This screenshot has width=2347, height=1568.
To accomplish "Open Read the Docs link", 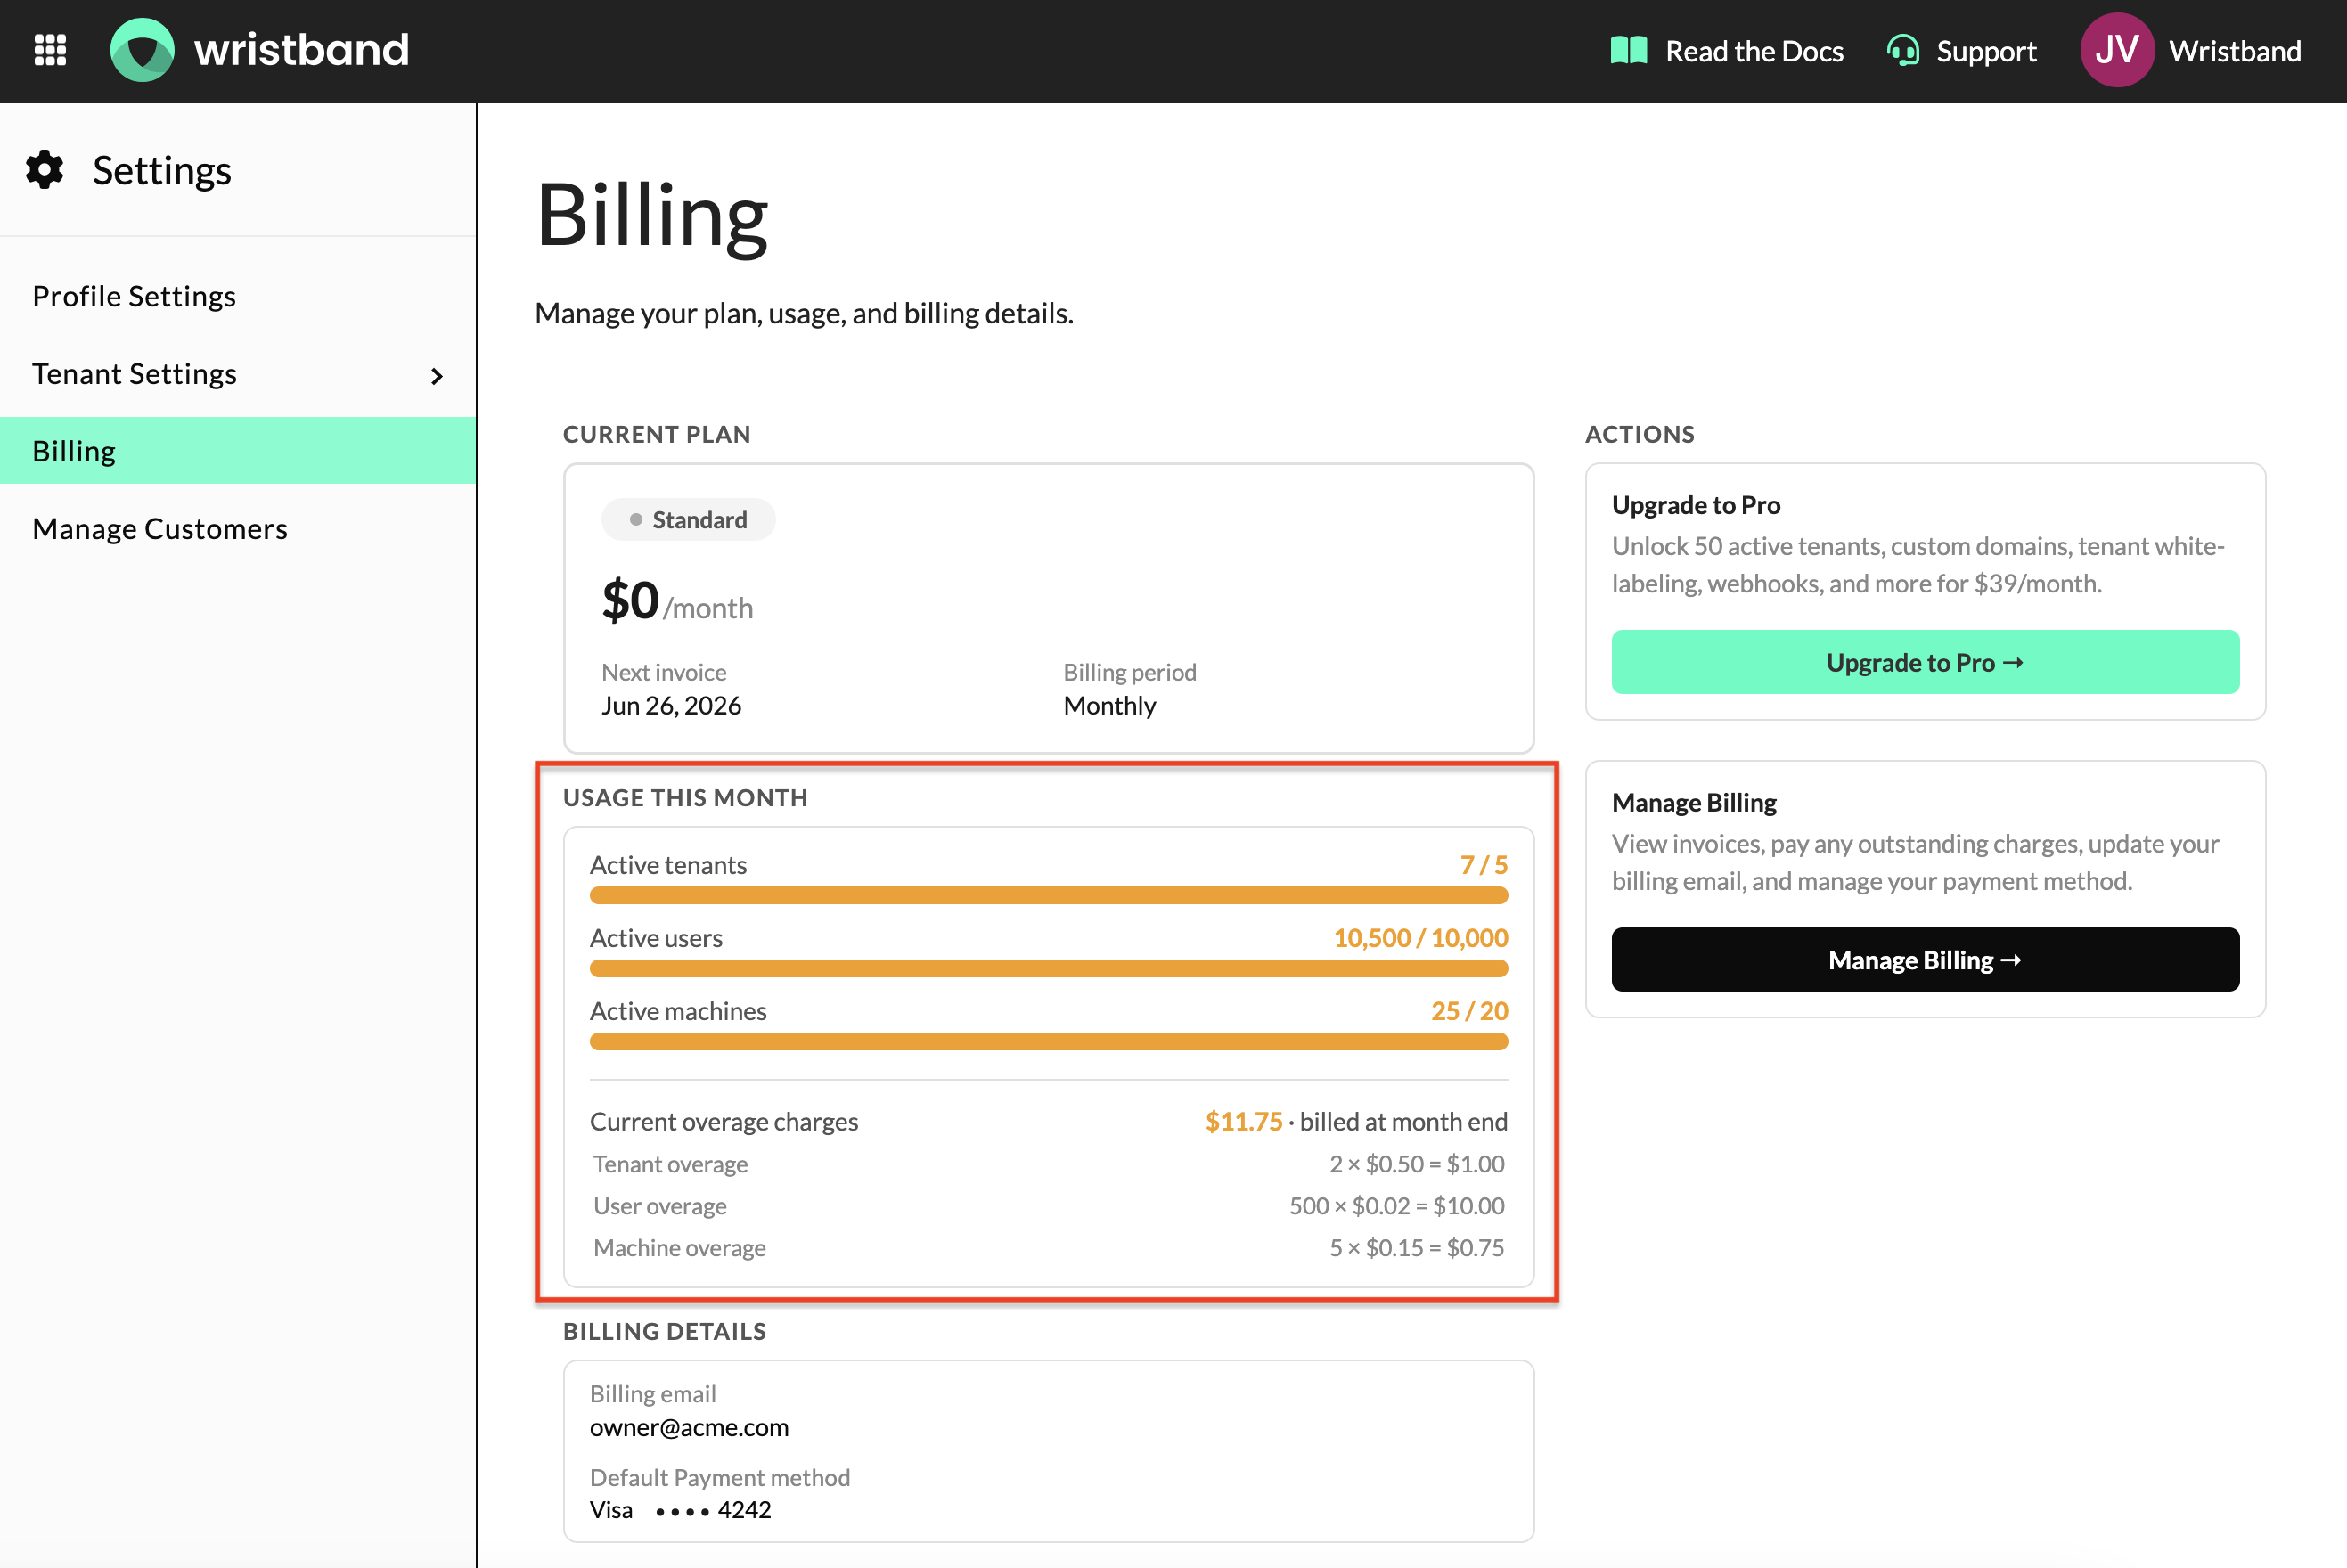I will [1754, 51].
